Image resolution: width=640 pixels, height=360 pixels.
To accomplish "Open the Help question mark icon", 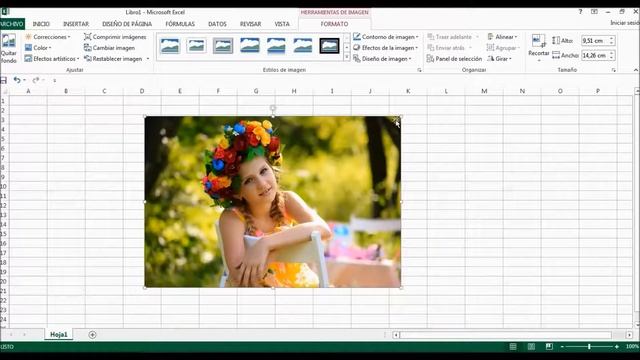I will coord(580,12).
